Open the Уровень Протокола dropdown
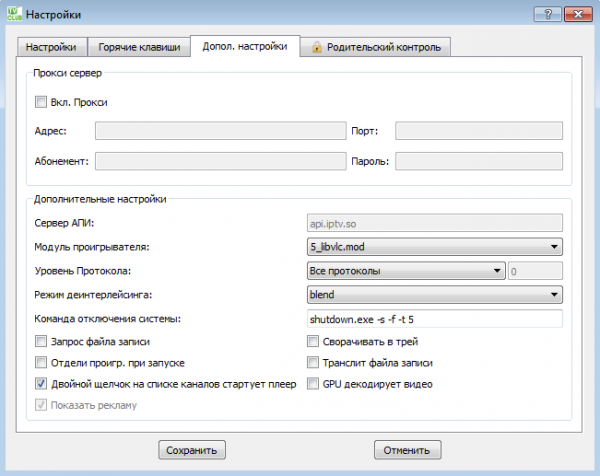 click(x=405, y=270)
